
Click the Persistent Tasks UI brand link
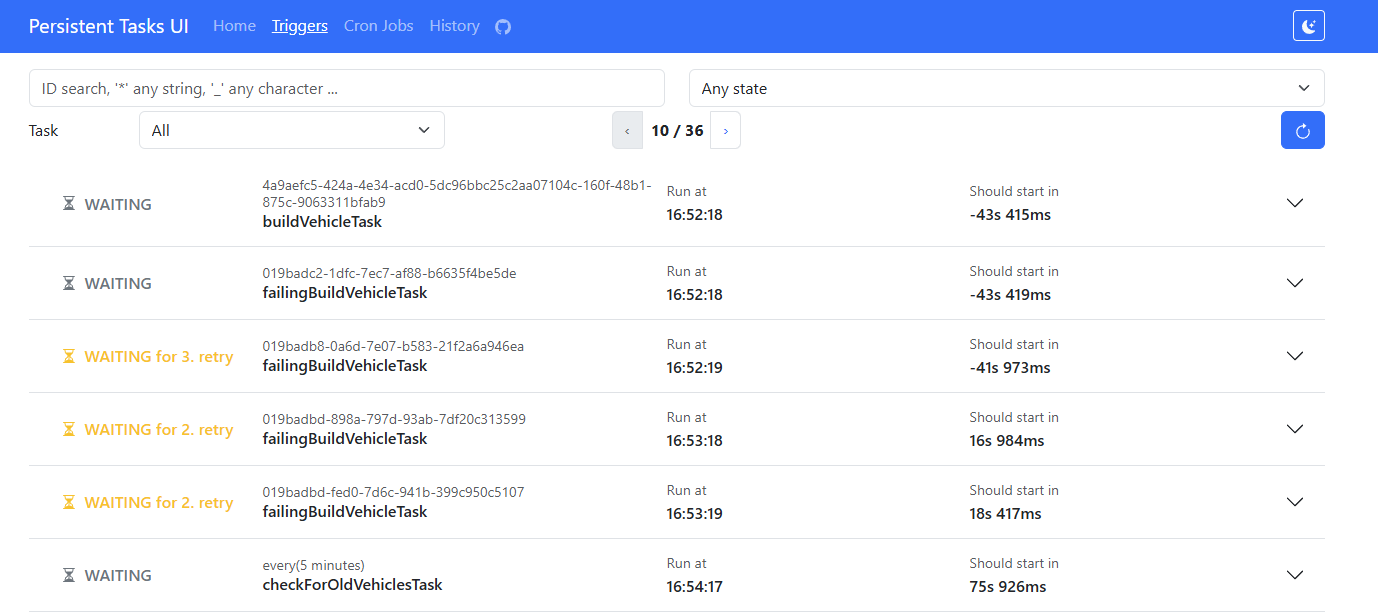pos(108,26)
